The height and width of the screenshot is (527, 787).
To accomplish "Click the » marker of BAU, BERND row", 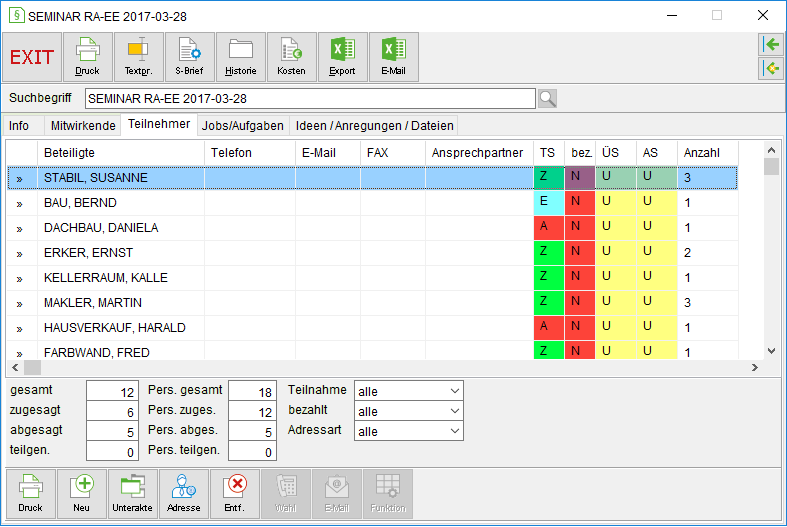I will [x=20, y=204].
